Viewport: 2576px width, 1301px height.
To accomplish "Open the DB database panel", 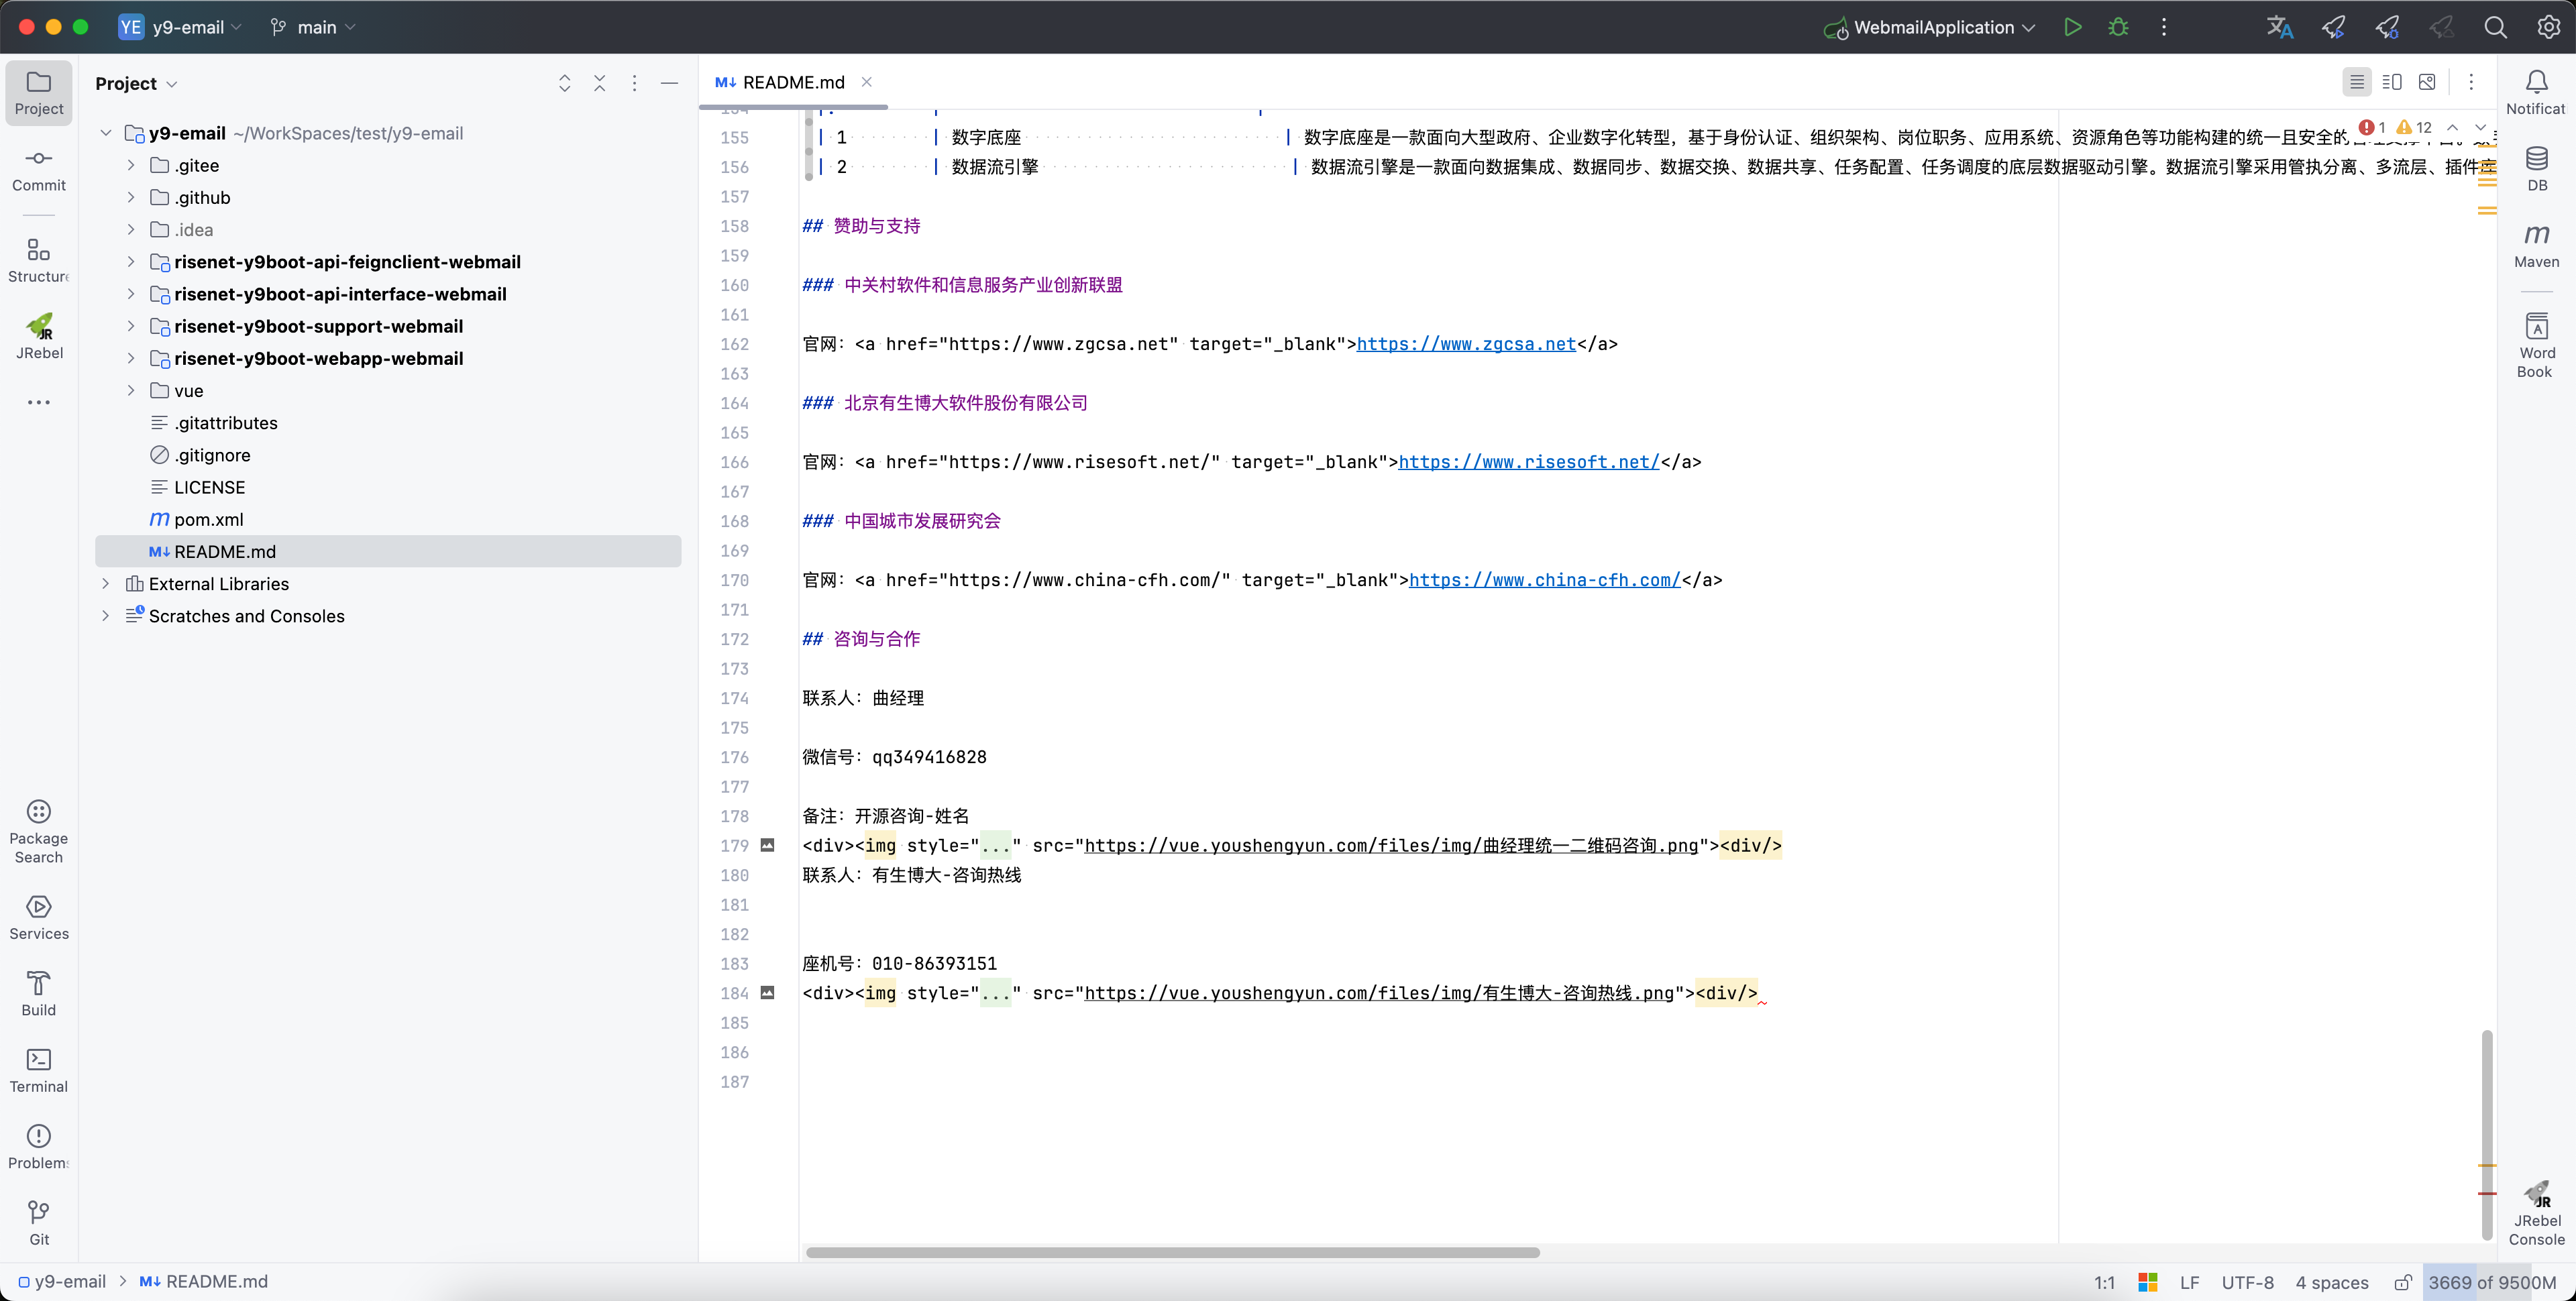I will [2536, 168].
